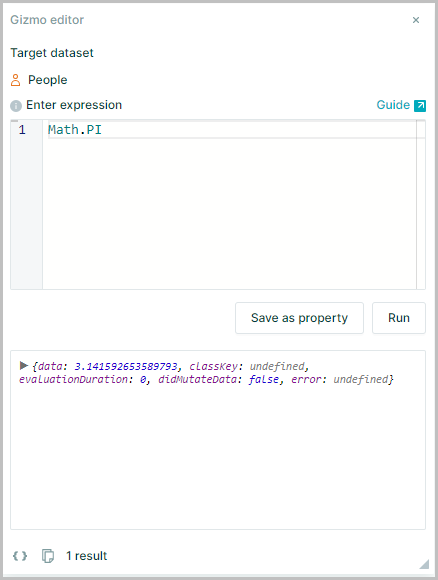
Task: Click the resize handle at panel corner
Action: tap(424, 564)
